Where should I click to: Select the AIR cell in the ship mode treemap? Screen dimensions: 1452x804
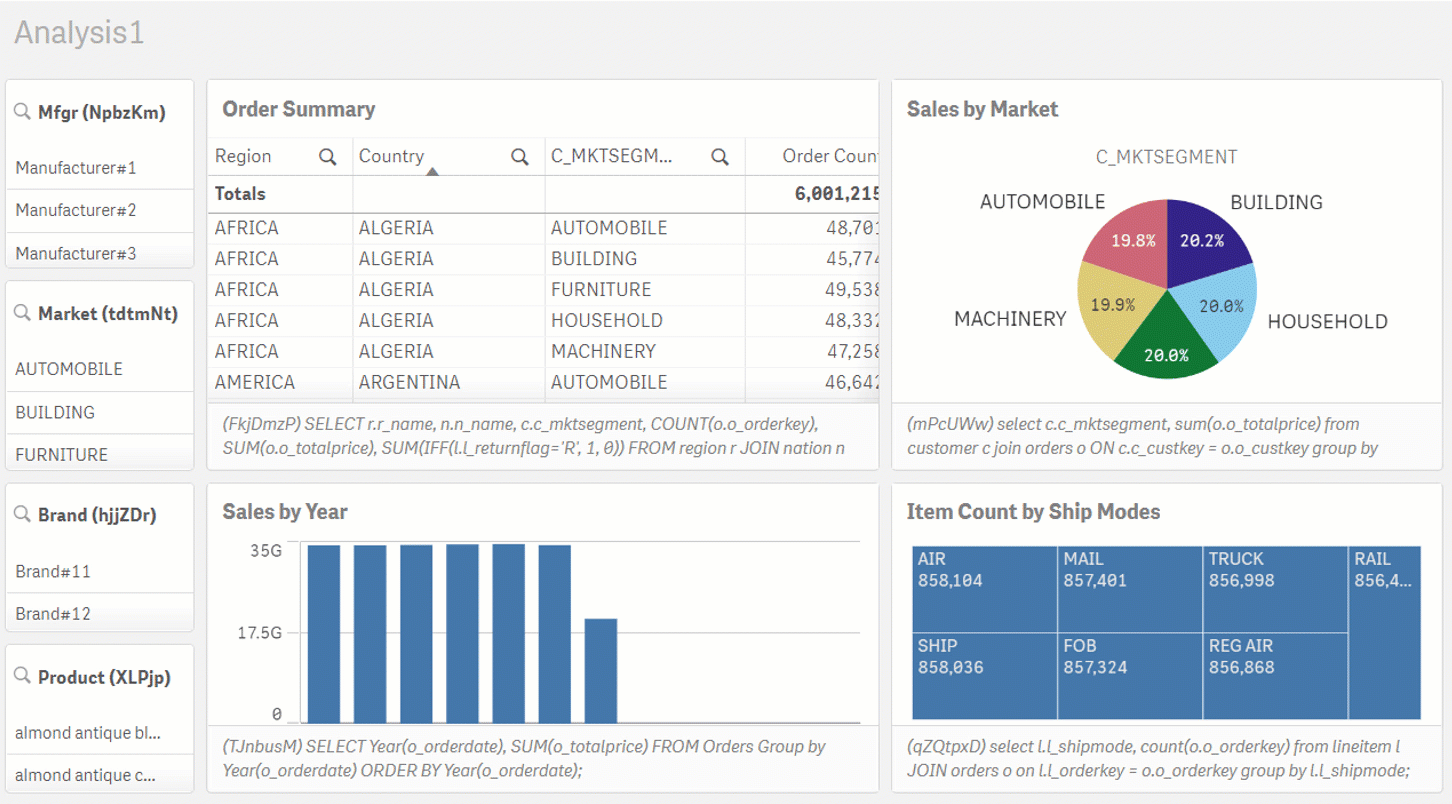[x=983, y=589]
